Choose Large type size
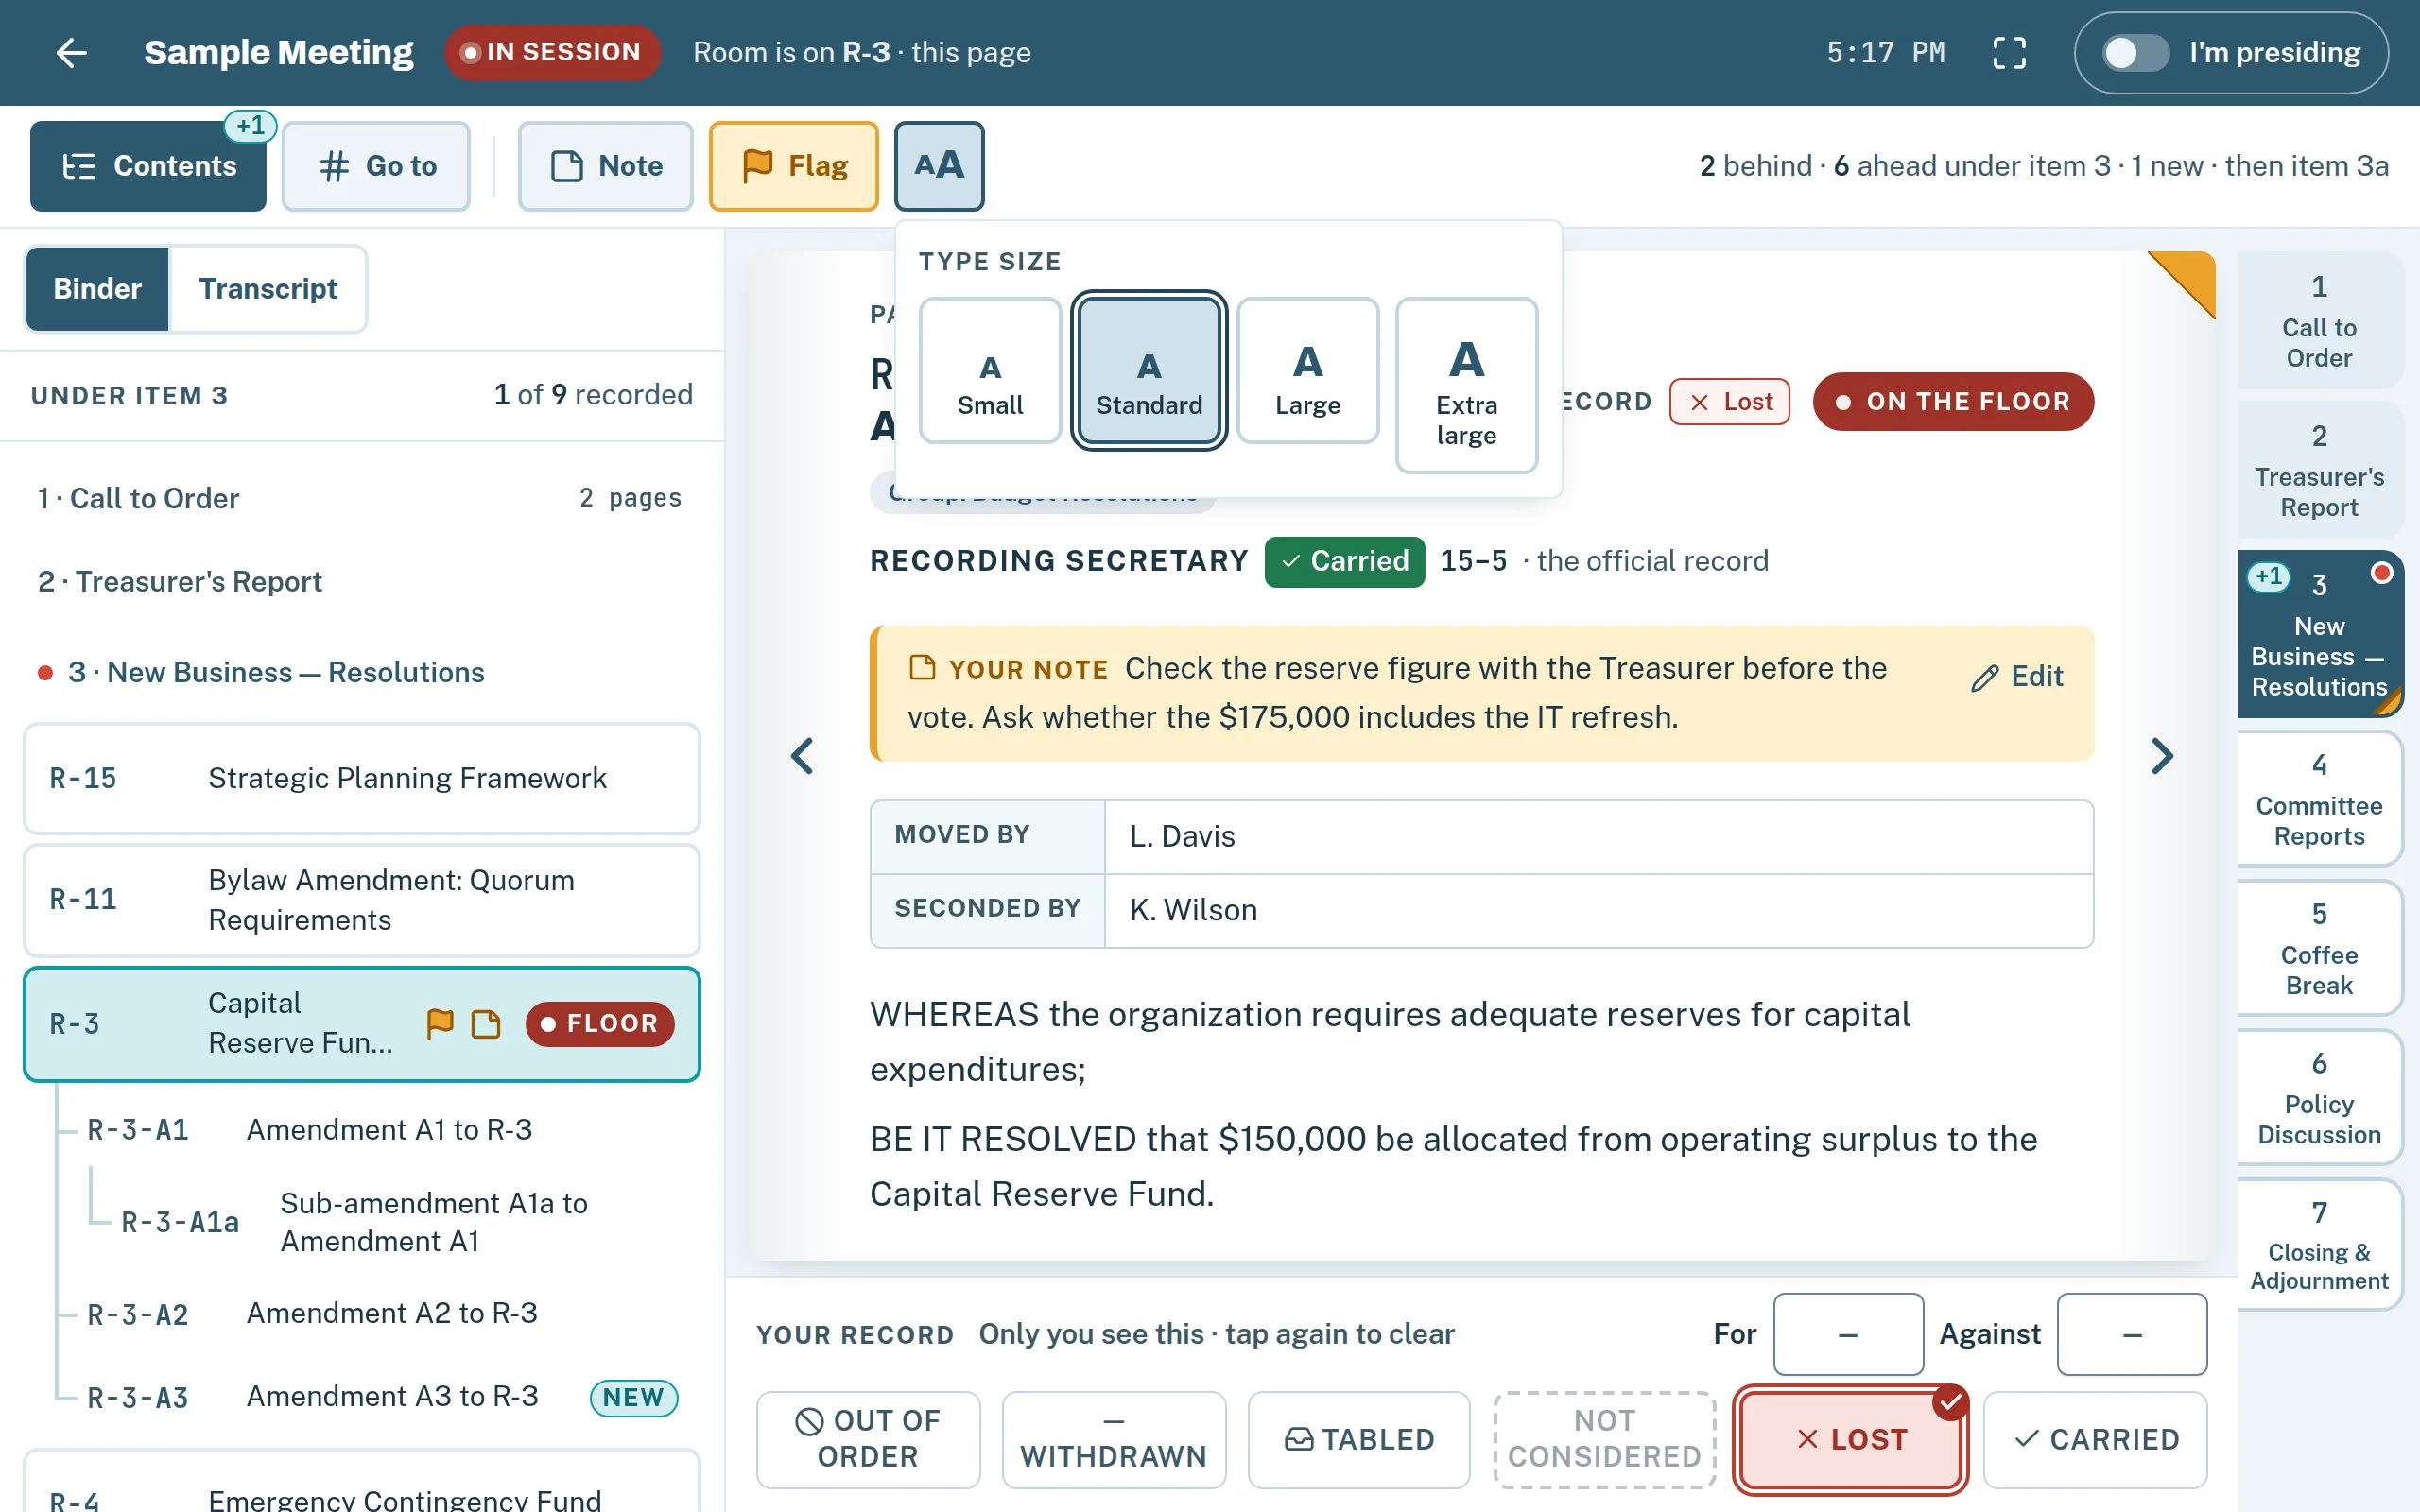The height and width of the screenshot is (1512, 2420). 1308,371
